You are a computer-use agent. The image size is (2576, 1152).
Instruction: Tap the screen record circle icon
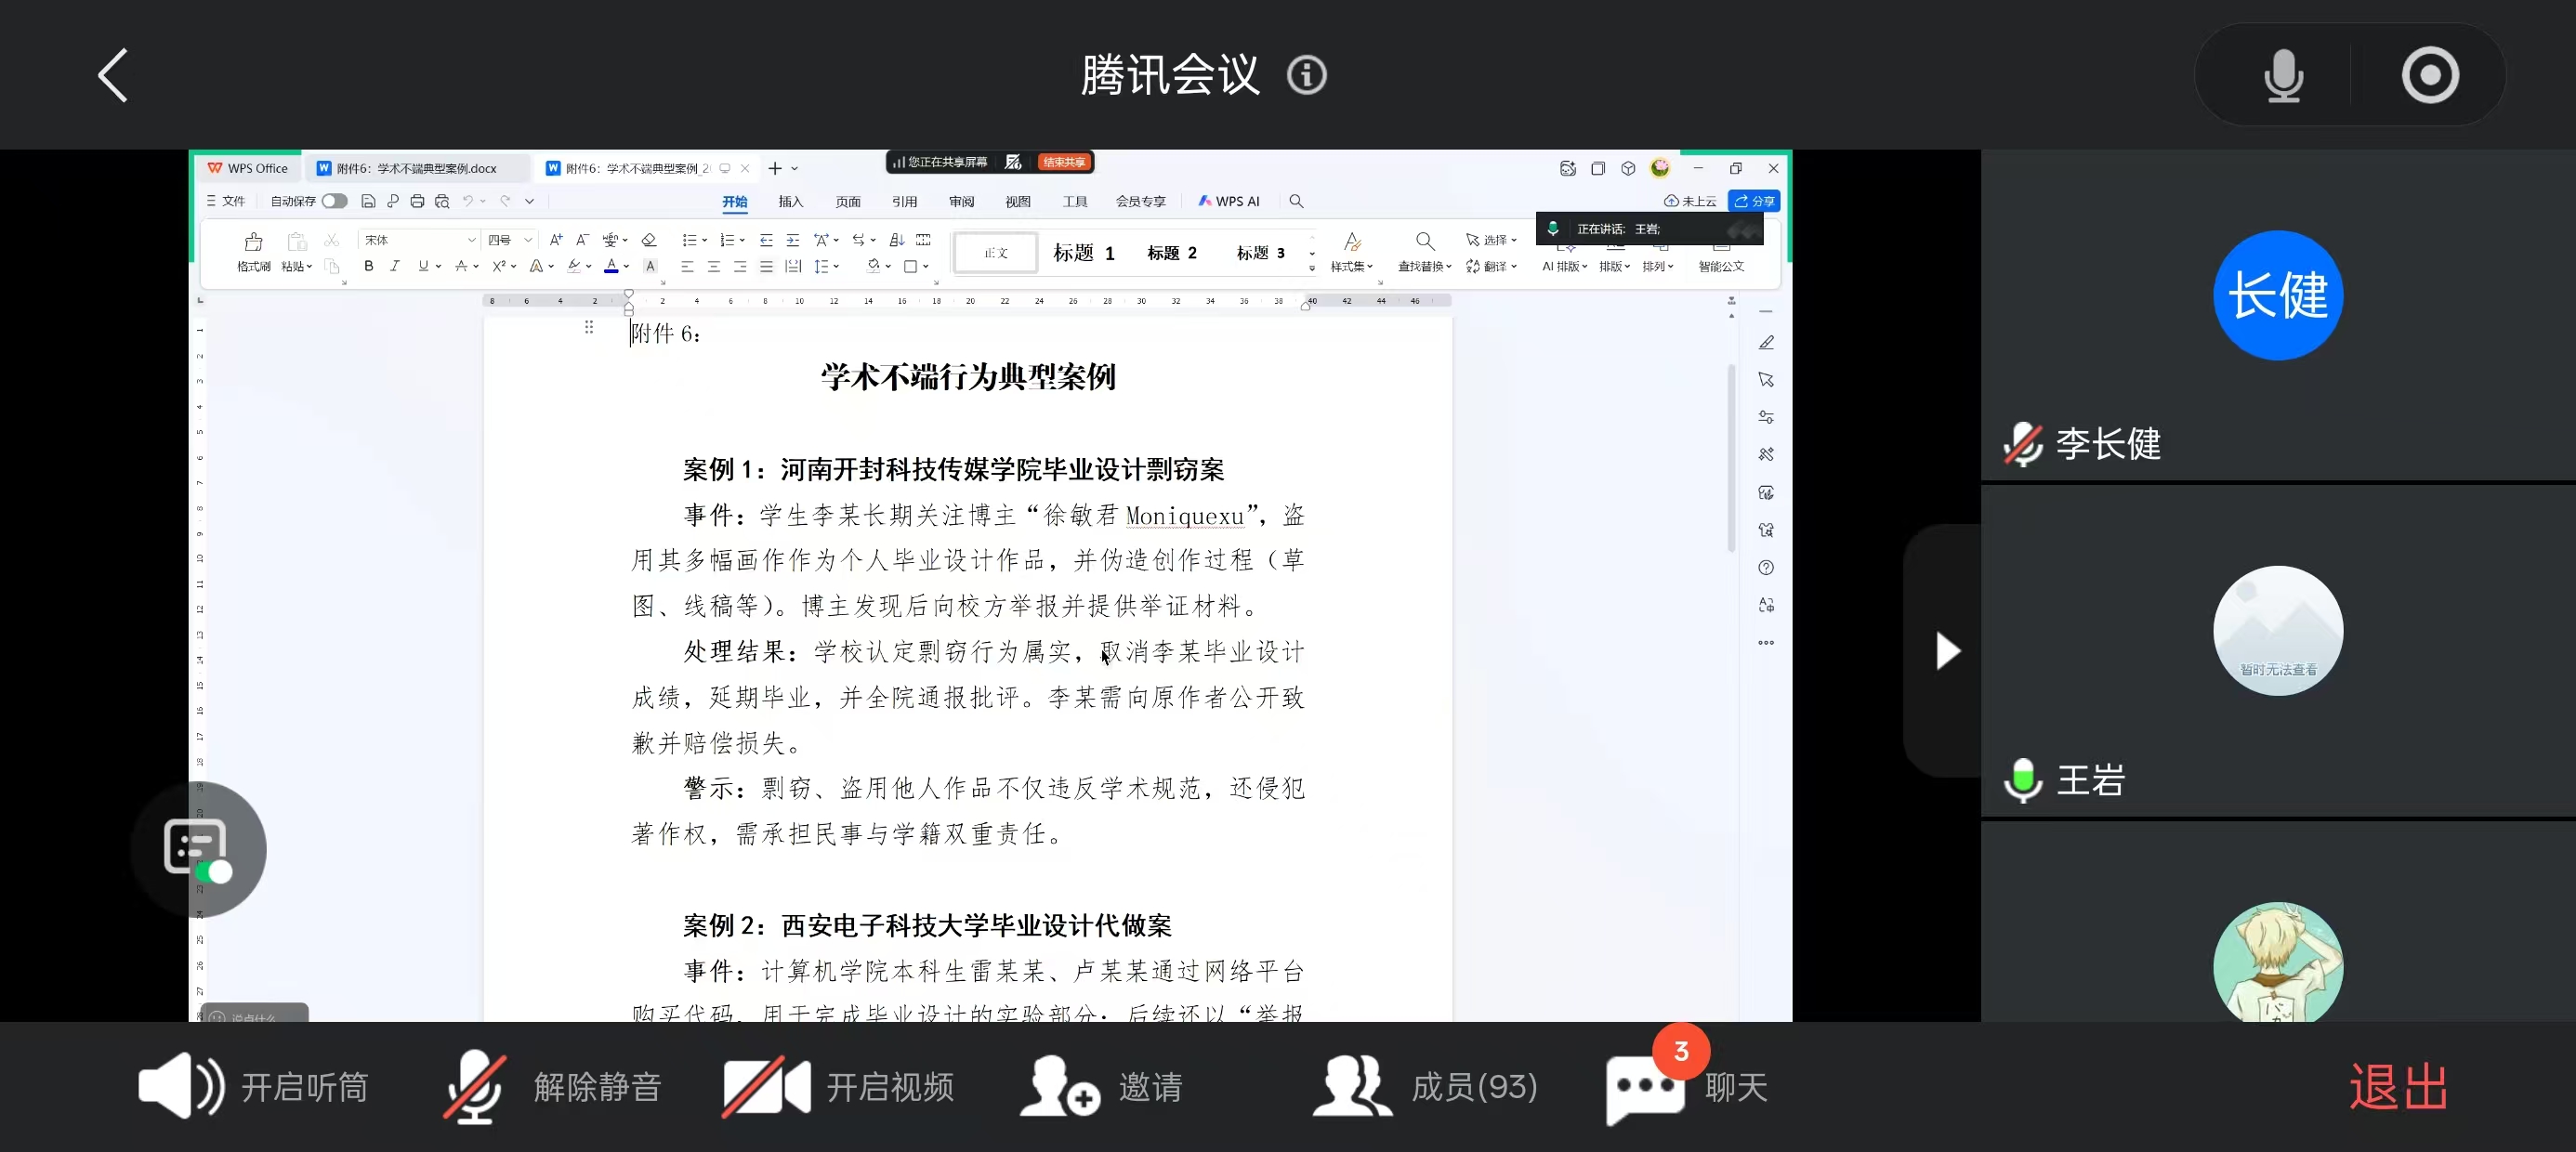pyautogui.click(x=2430, y=75)
